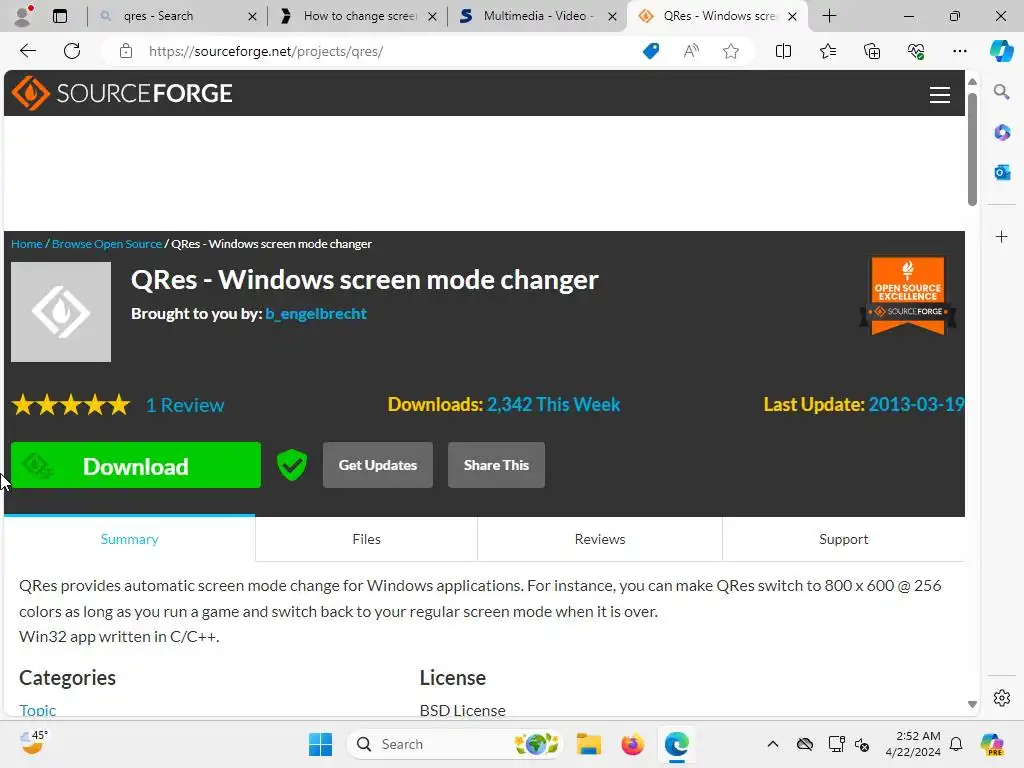
Task: Click Share This button
Action: (x=496, y=465)
